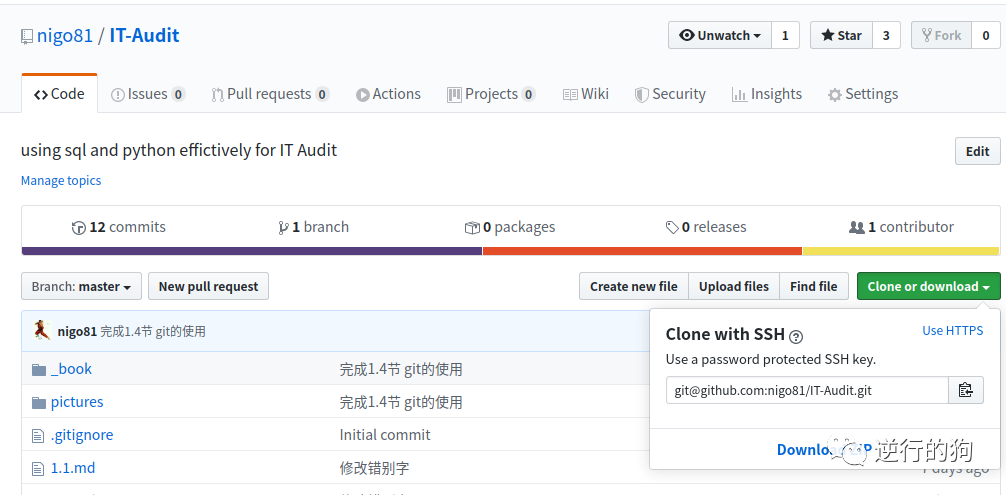View the 1 contributor link
The height and width of the screenshot is (495, 1006).
(x=901, y=227)
